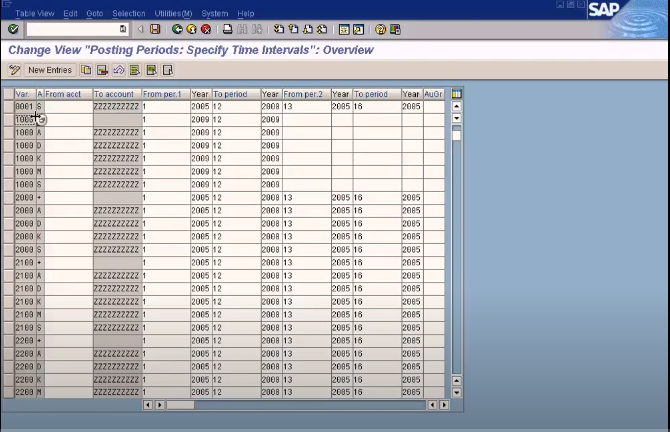Click horizontal scroll-left arrow at bar start

pos(148,405)
